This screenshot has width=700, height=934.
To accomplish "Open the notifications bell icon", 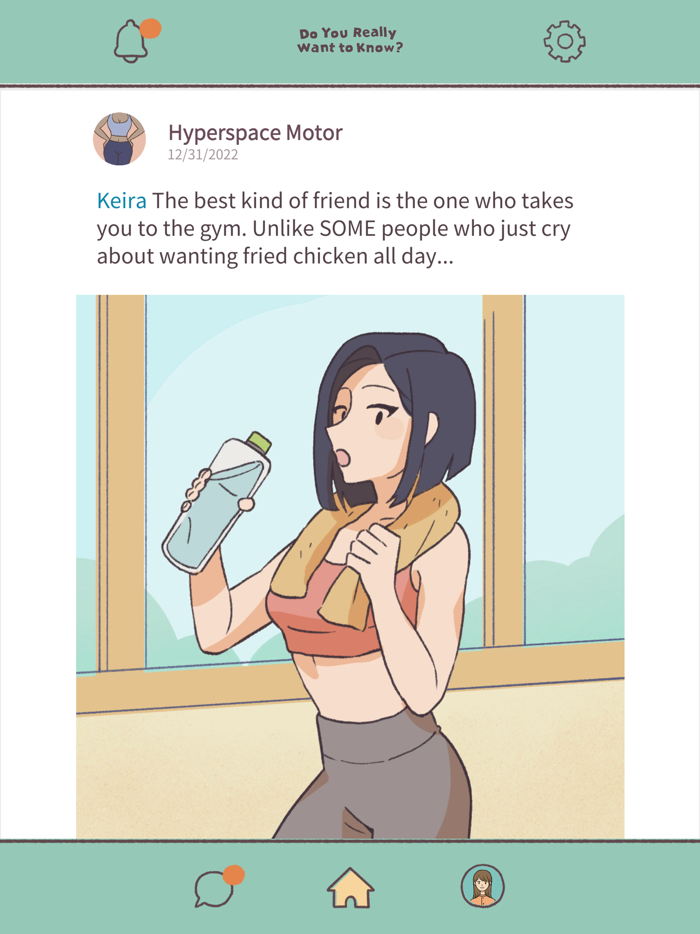I will 130,41.
